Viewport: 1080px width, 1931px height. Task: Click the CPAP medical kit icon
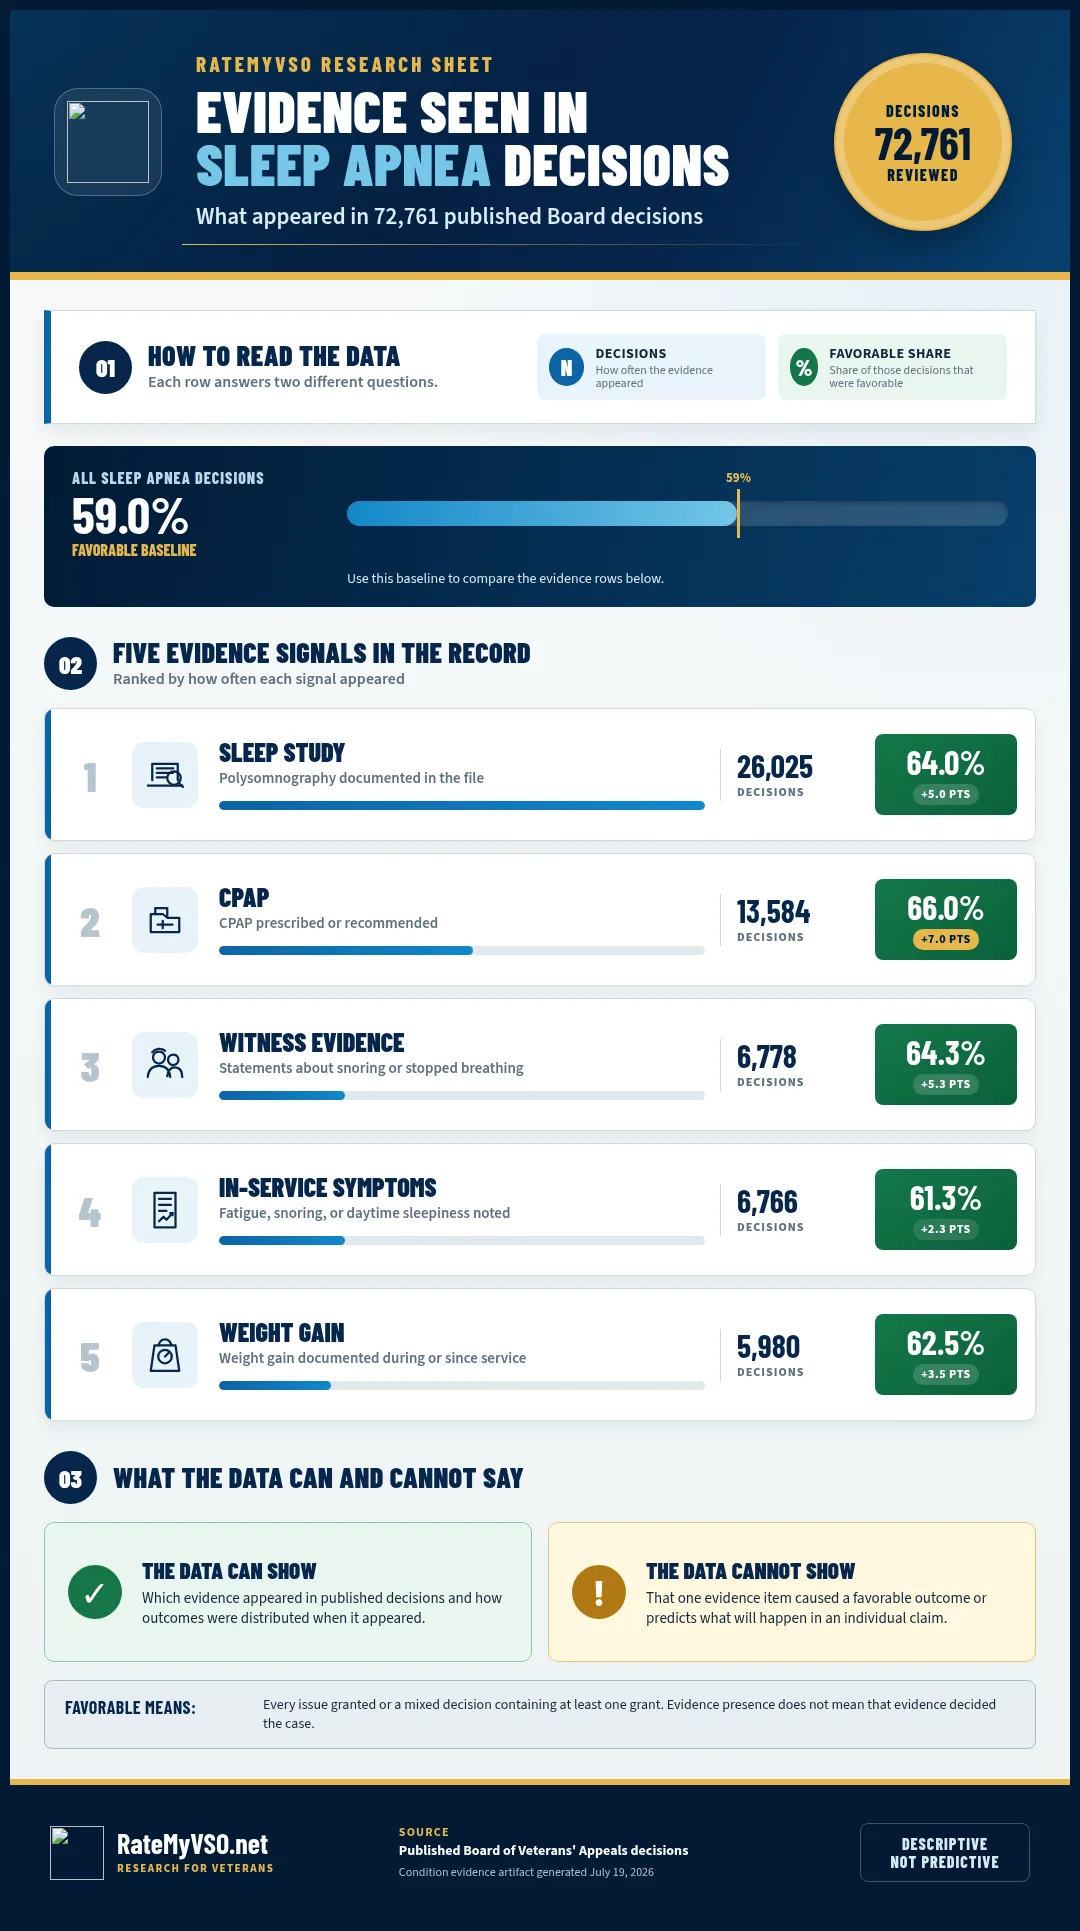coord(165,920)
